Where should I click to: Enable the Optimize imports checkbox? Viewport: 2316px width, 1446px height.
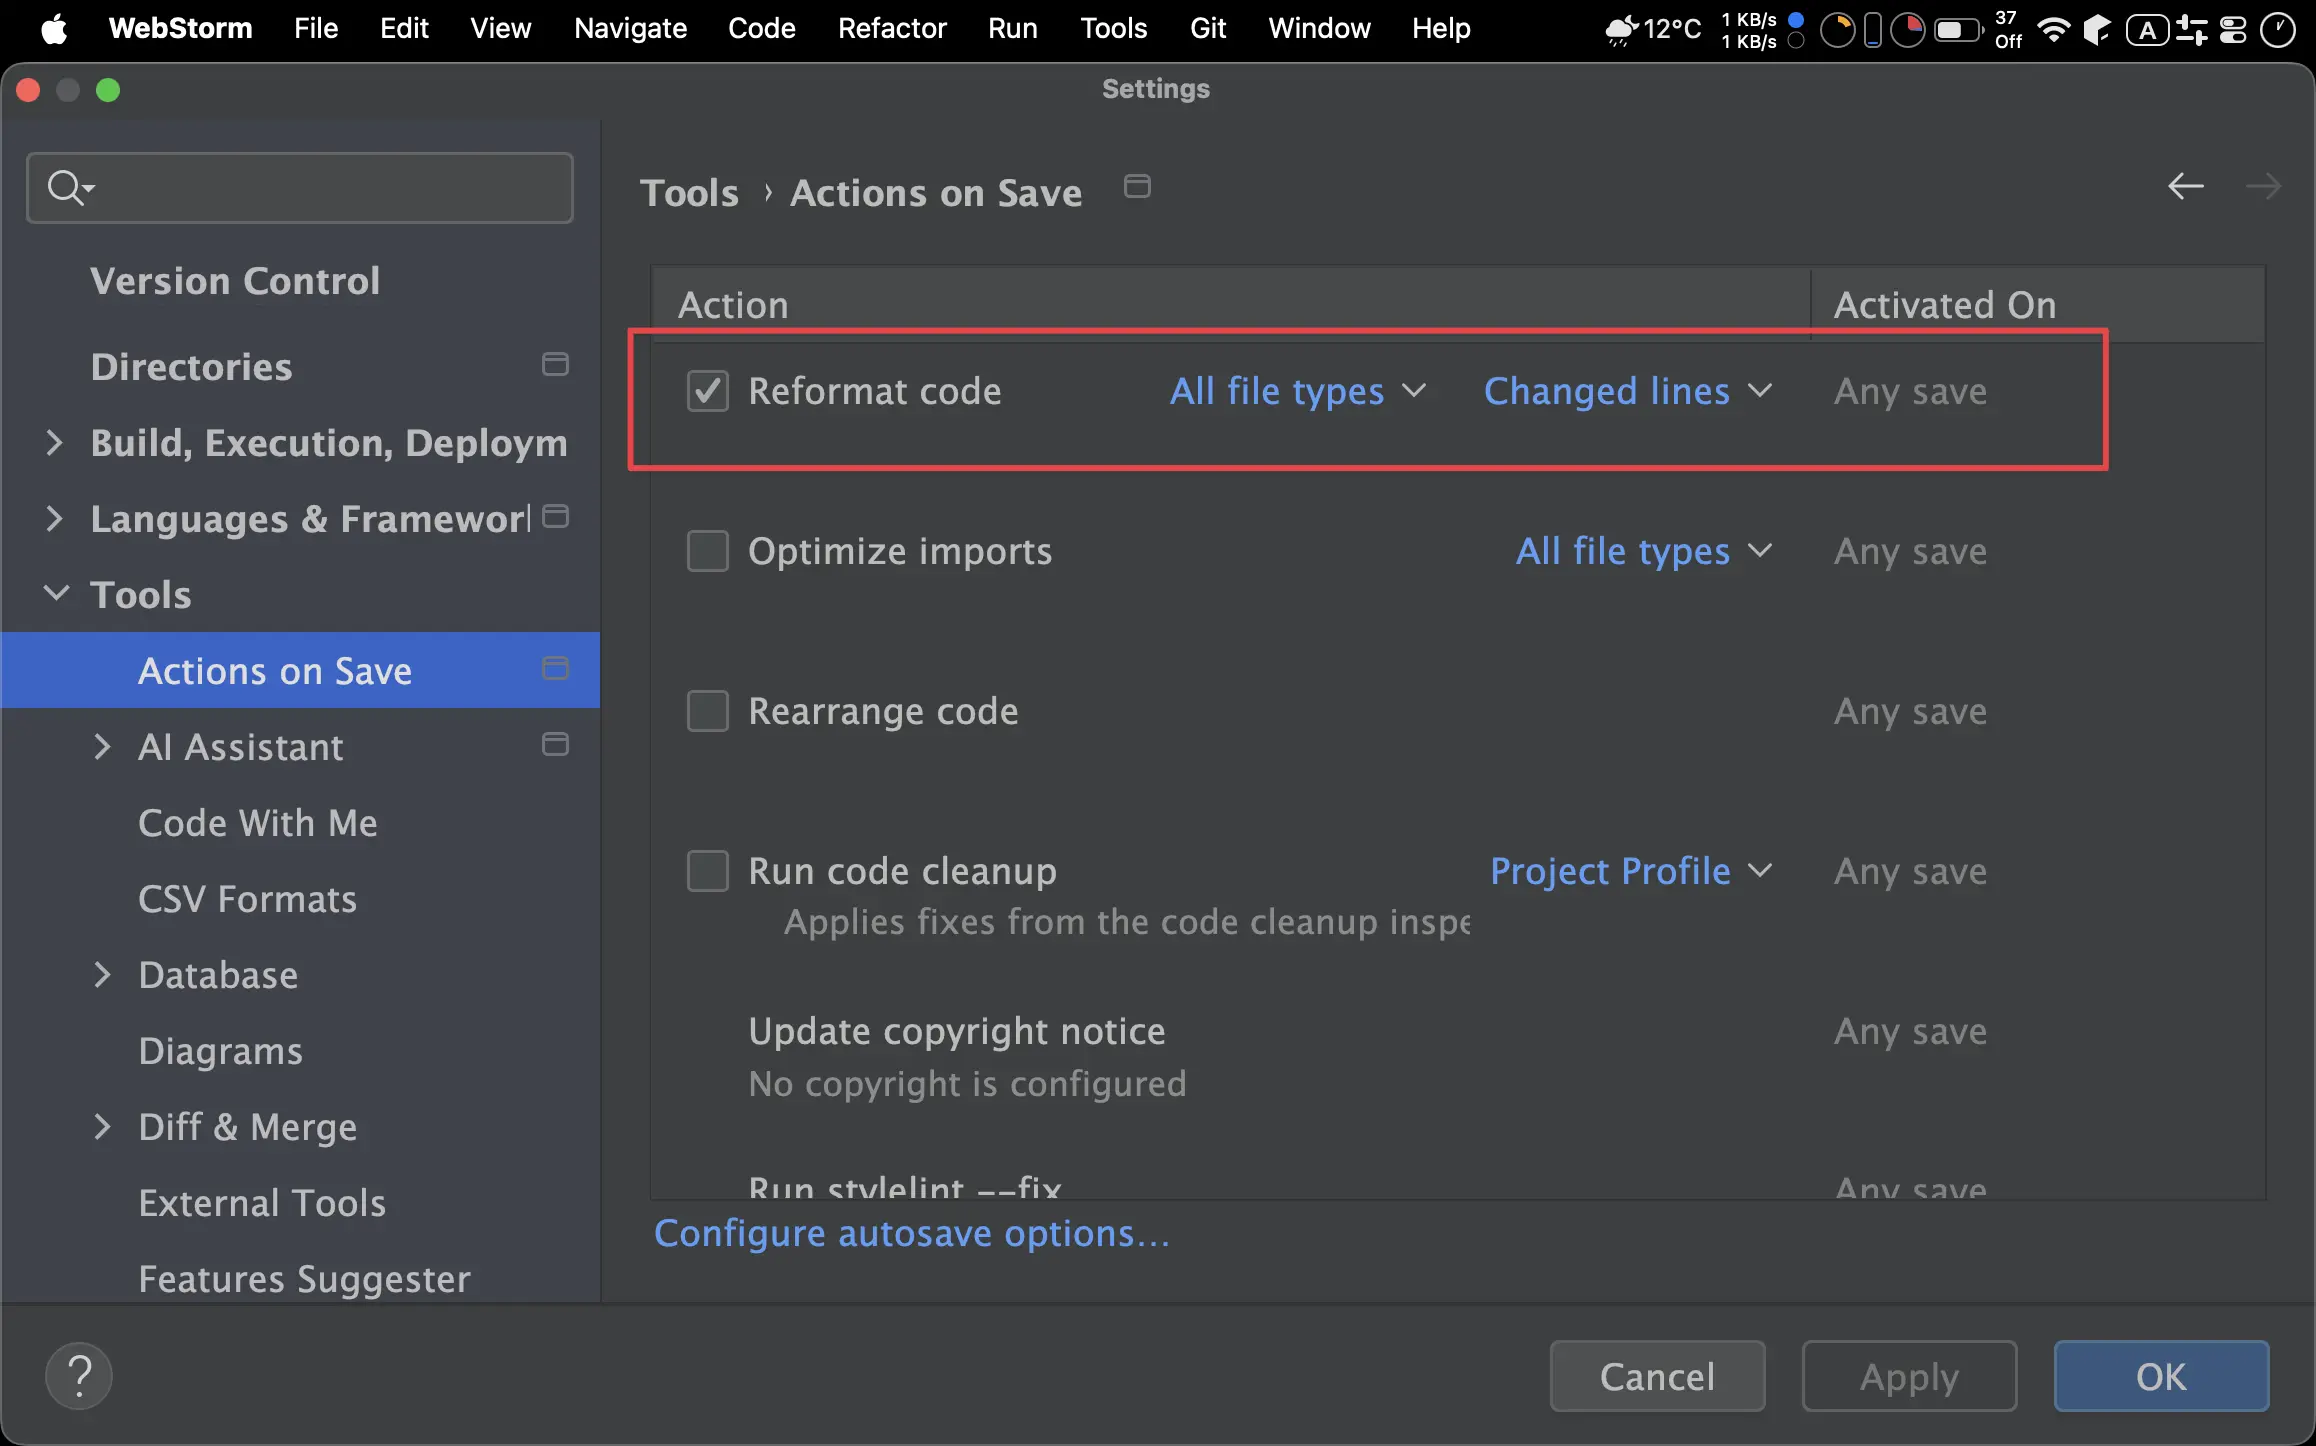click(708, 551)
